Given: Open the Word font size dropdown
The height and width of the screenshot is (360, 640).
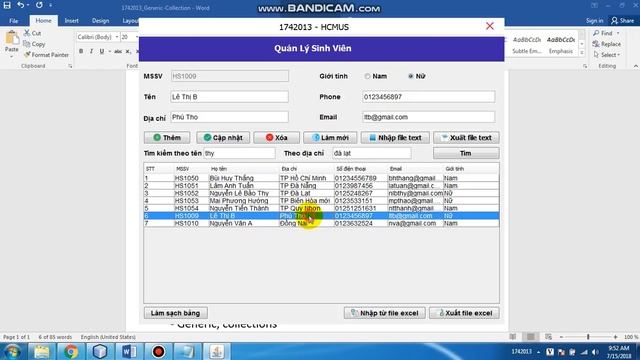Looking at the screenshot, I should point(136,37).
